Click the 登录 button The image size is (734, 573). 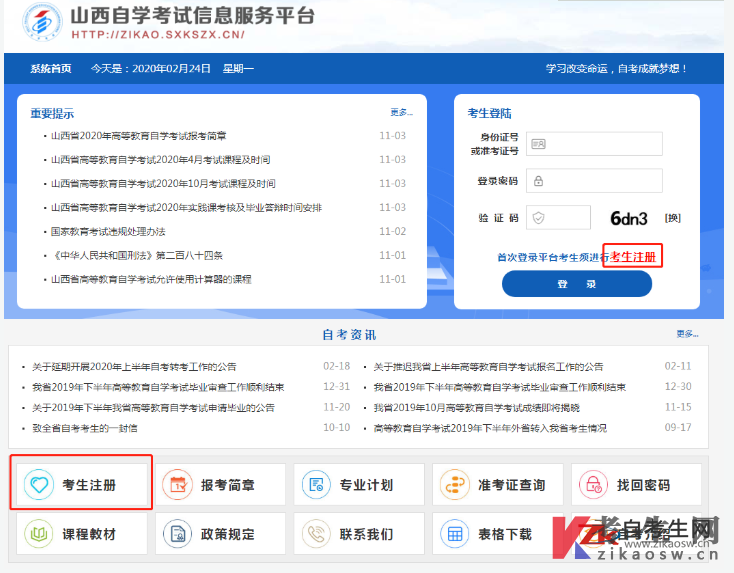click(x=577, y=284)
